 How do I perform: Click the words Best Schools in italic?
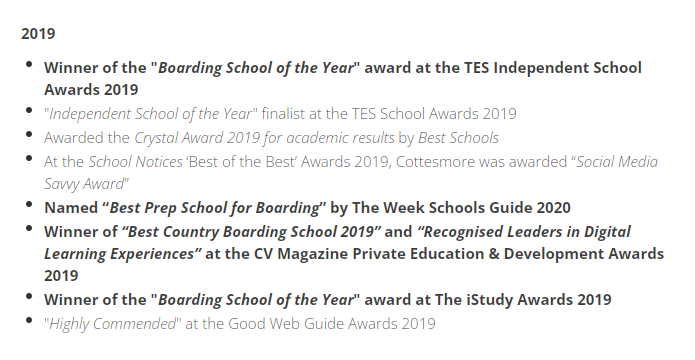coord(458,137)
